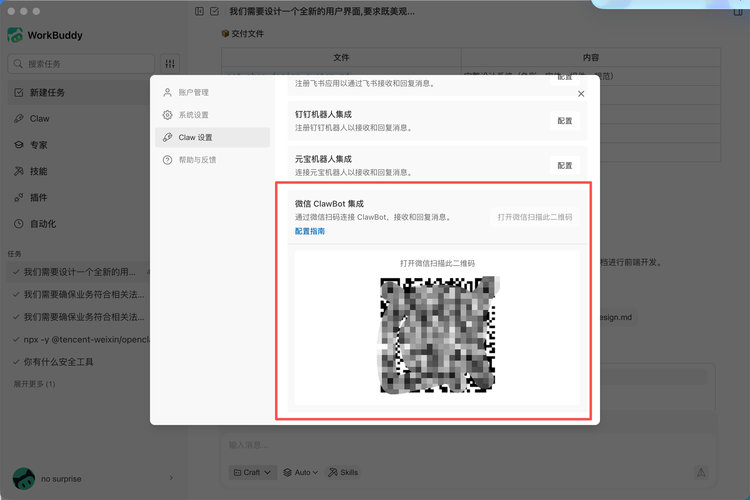Click the filter sliders icon beside search
This screenshot has width=750, height=500.
pyautogui.click(x=170, y=64)
